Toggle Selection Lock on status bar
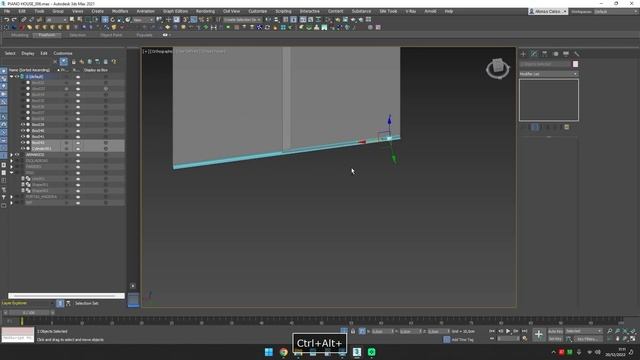 [353, 331]
